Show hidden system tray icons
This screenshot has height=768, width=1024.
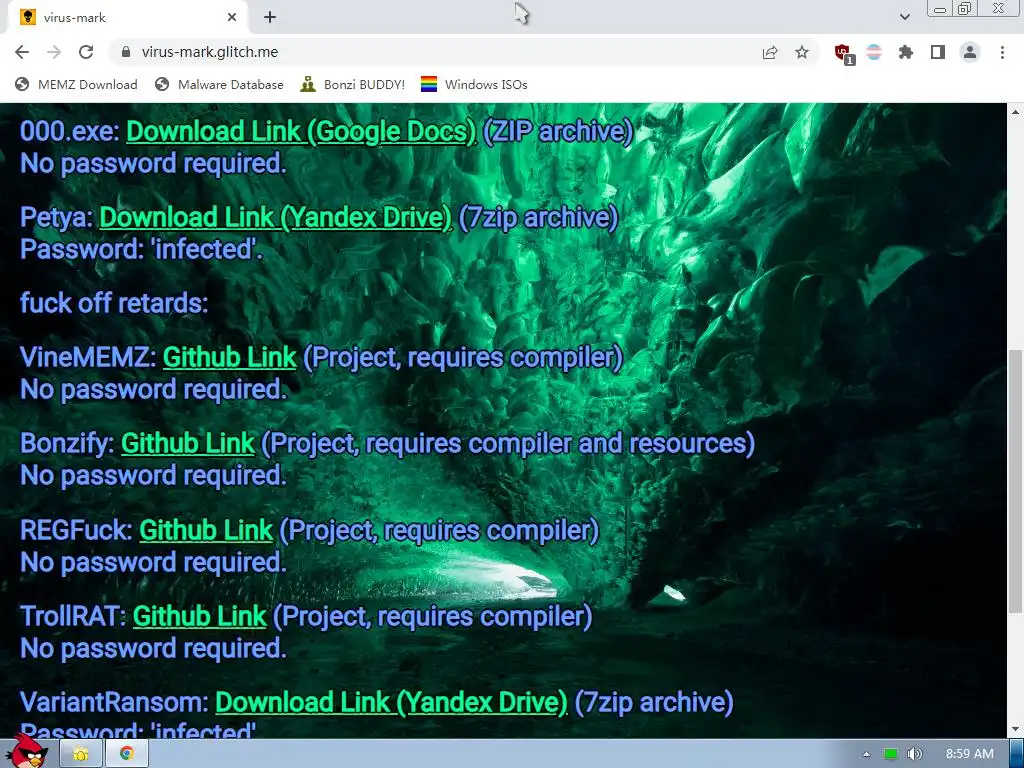click(866, 754)
